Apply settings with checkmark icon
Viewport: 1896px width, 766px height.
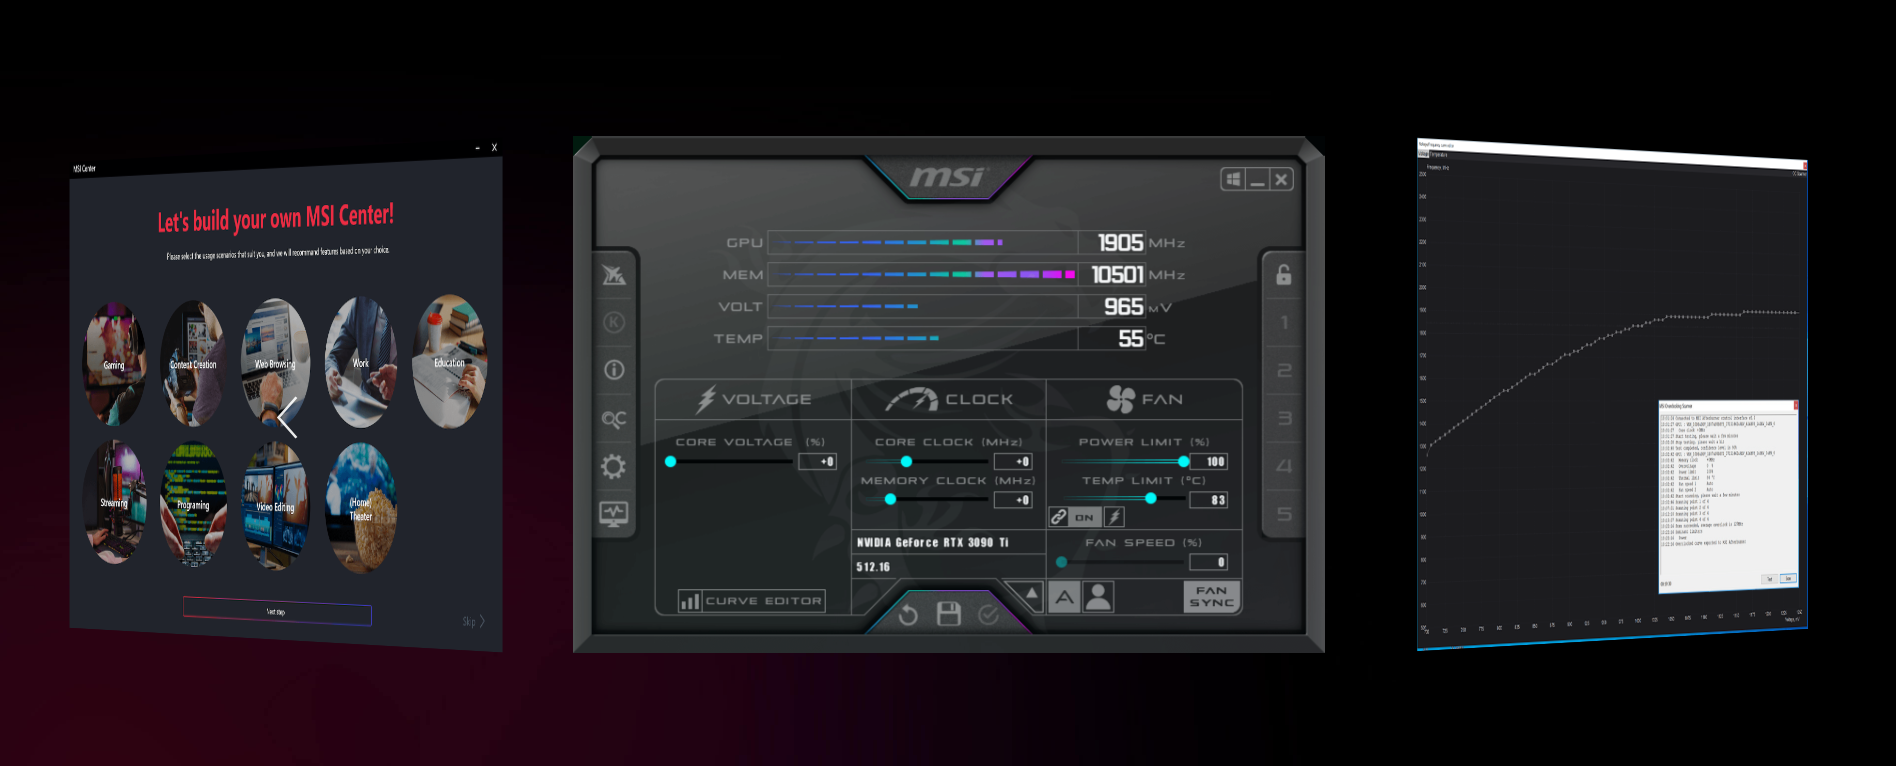click(988, 614)
